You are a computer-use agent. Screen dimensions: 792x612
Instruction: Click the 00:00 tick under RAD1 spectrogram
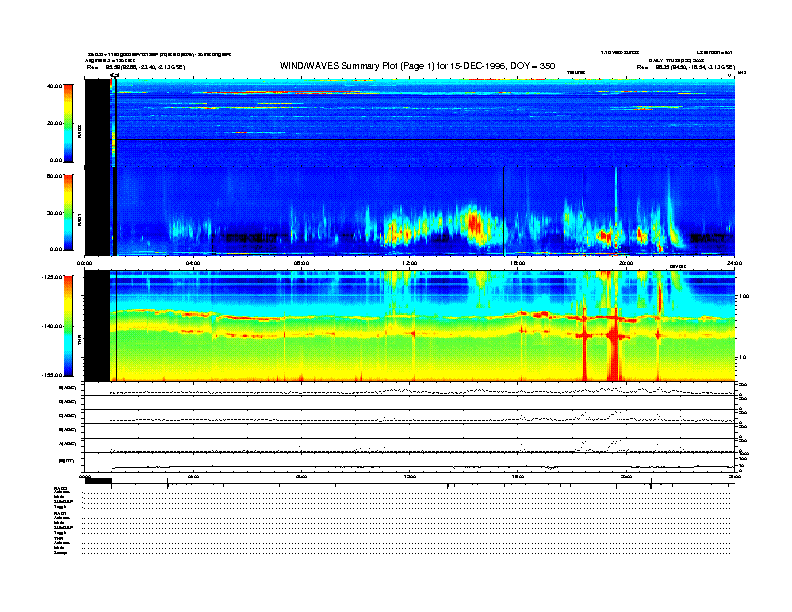(x=84, y=263)
